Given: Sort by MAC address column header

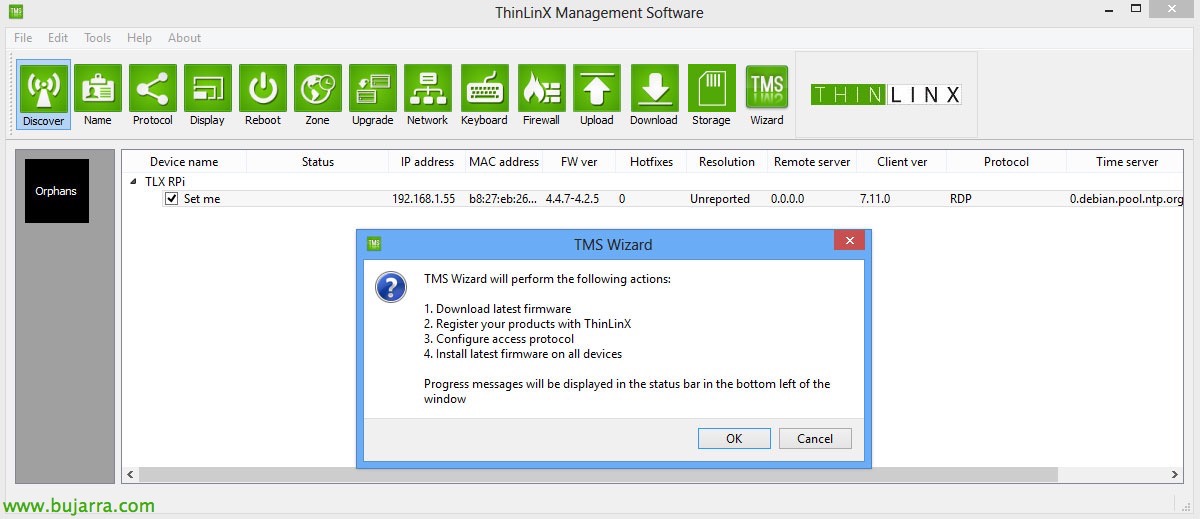Looking at the screenshot, I should 505,162.
